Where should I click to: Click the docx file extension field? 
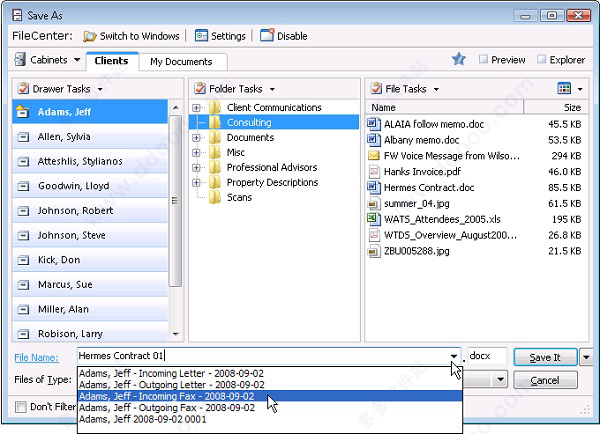pos(487,356)
